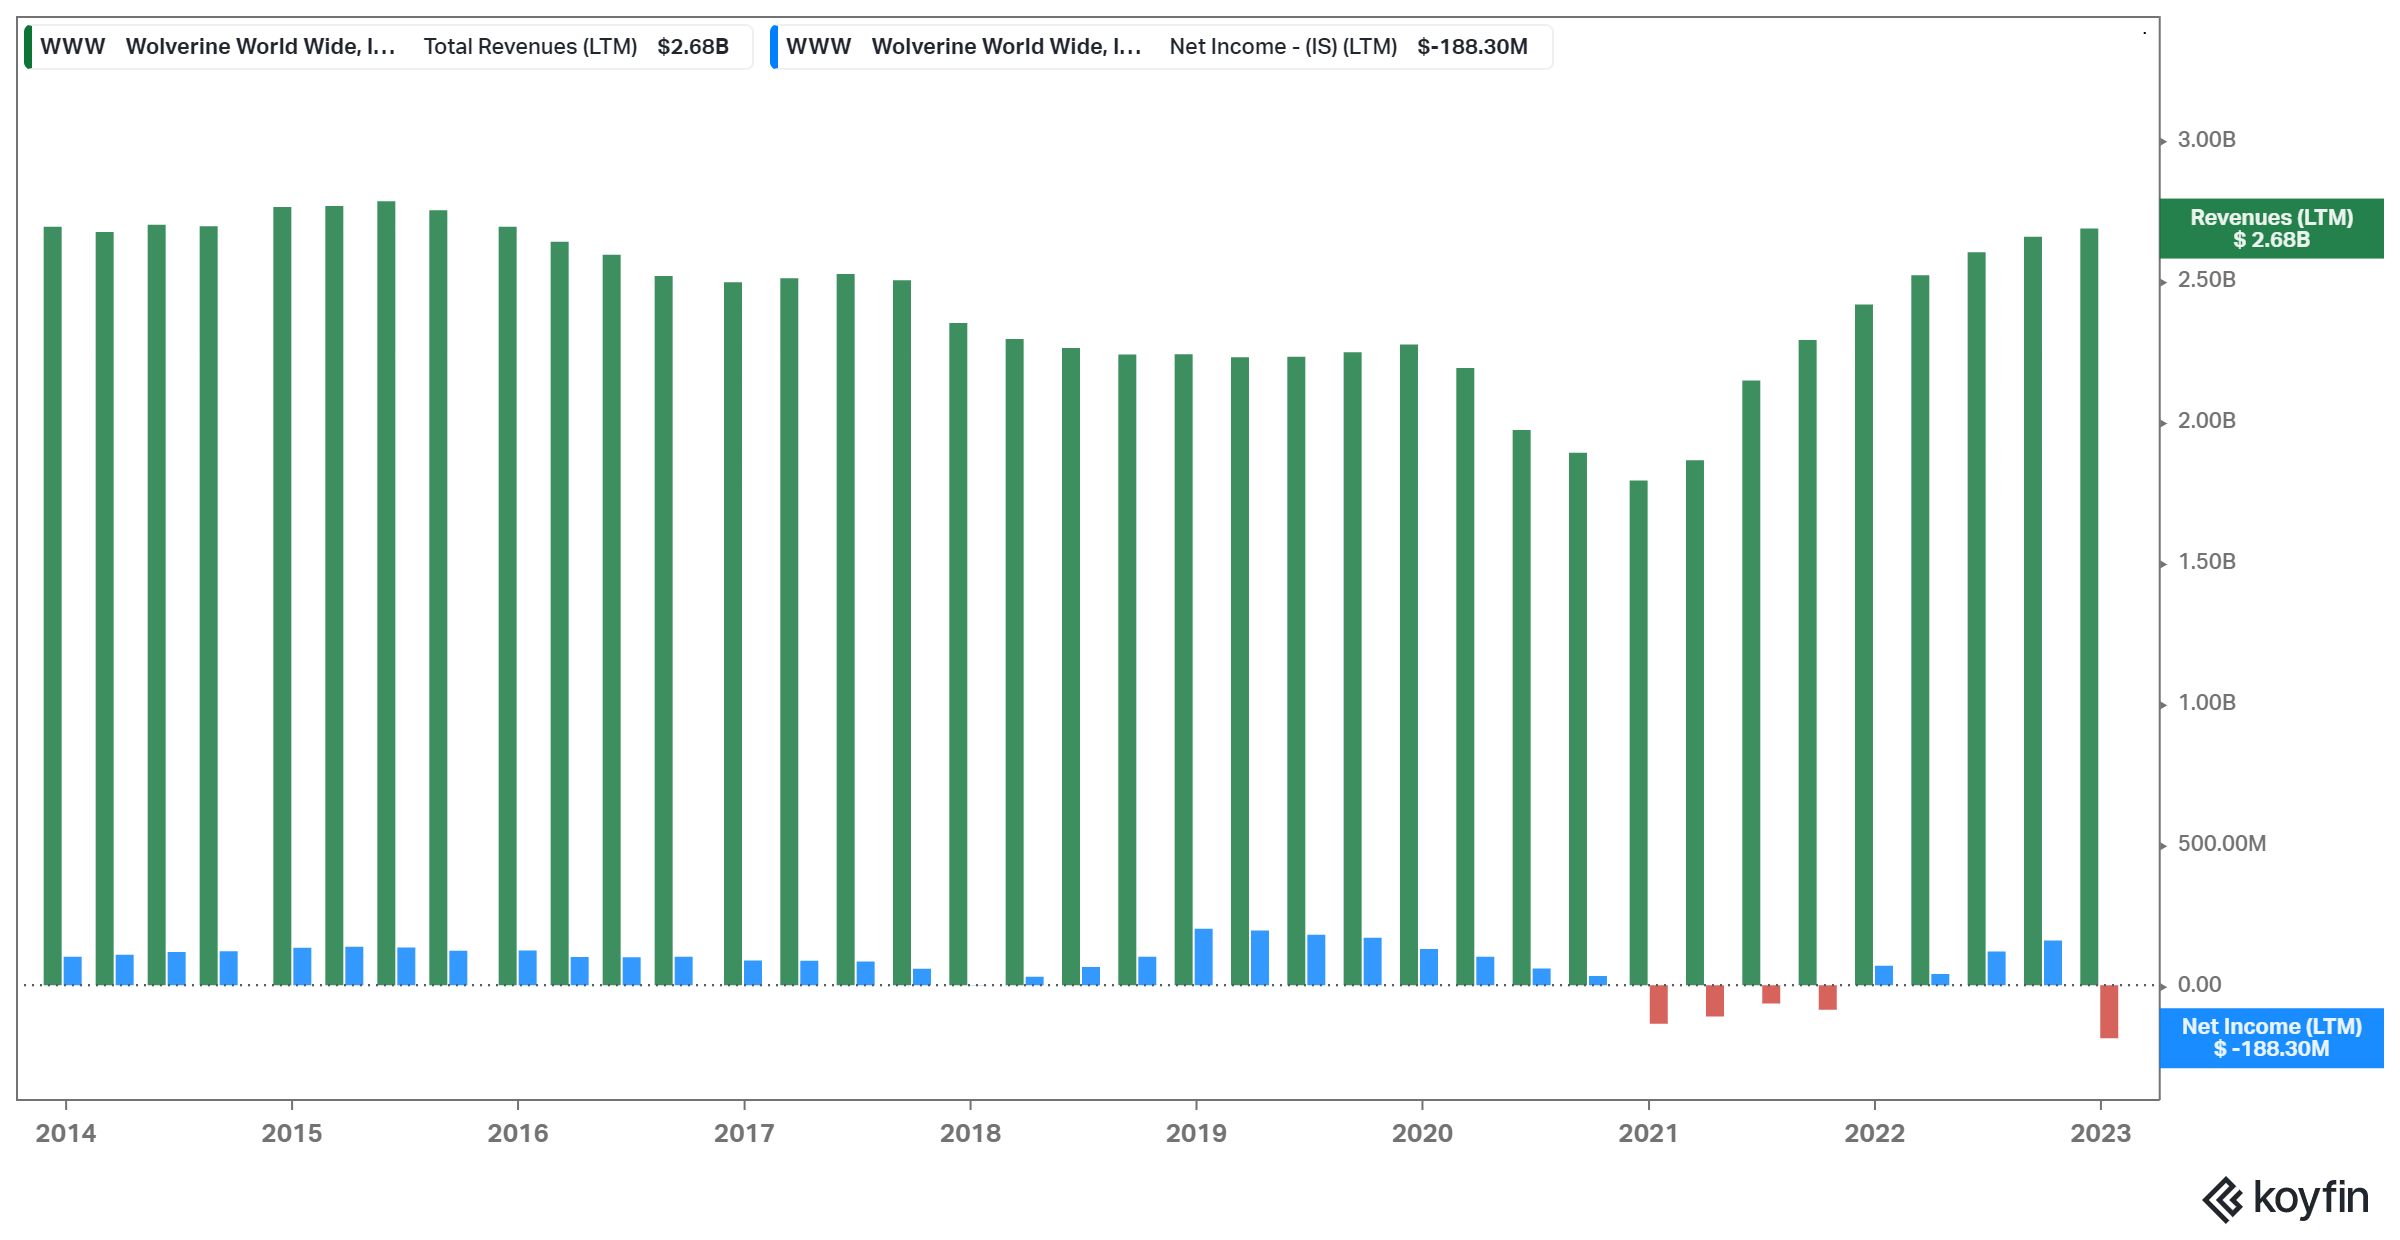2400x1240 pixels.
Task: Click the first red net income bar at 2021
Action: coord(1658,1004)
